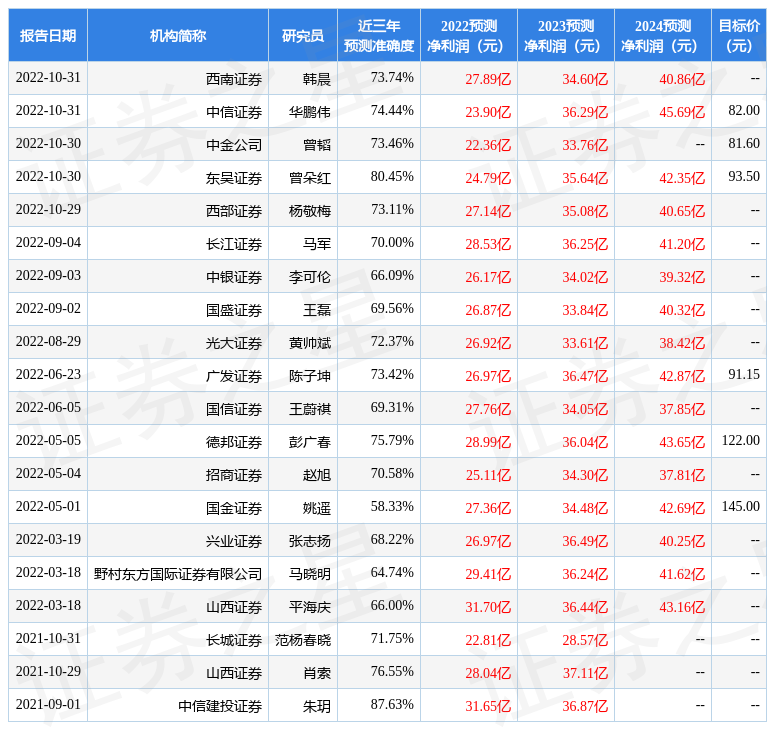Click researcher name 朱玥
Screen dimensions: 767x730
(316, 706)
